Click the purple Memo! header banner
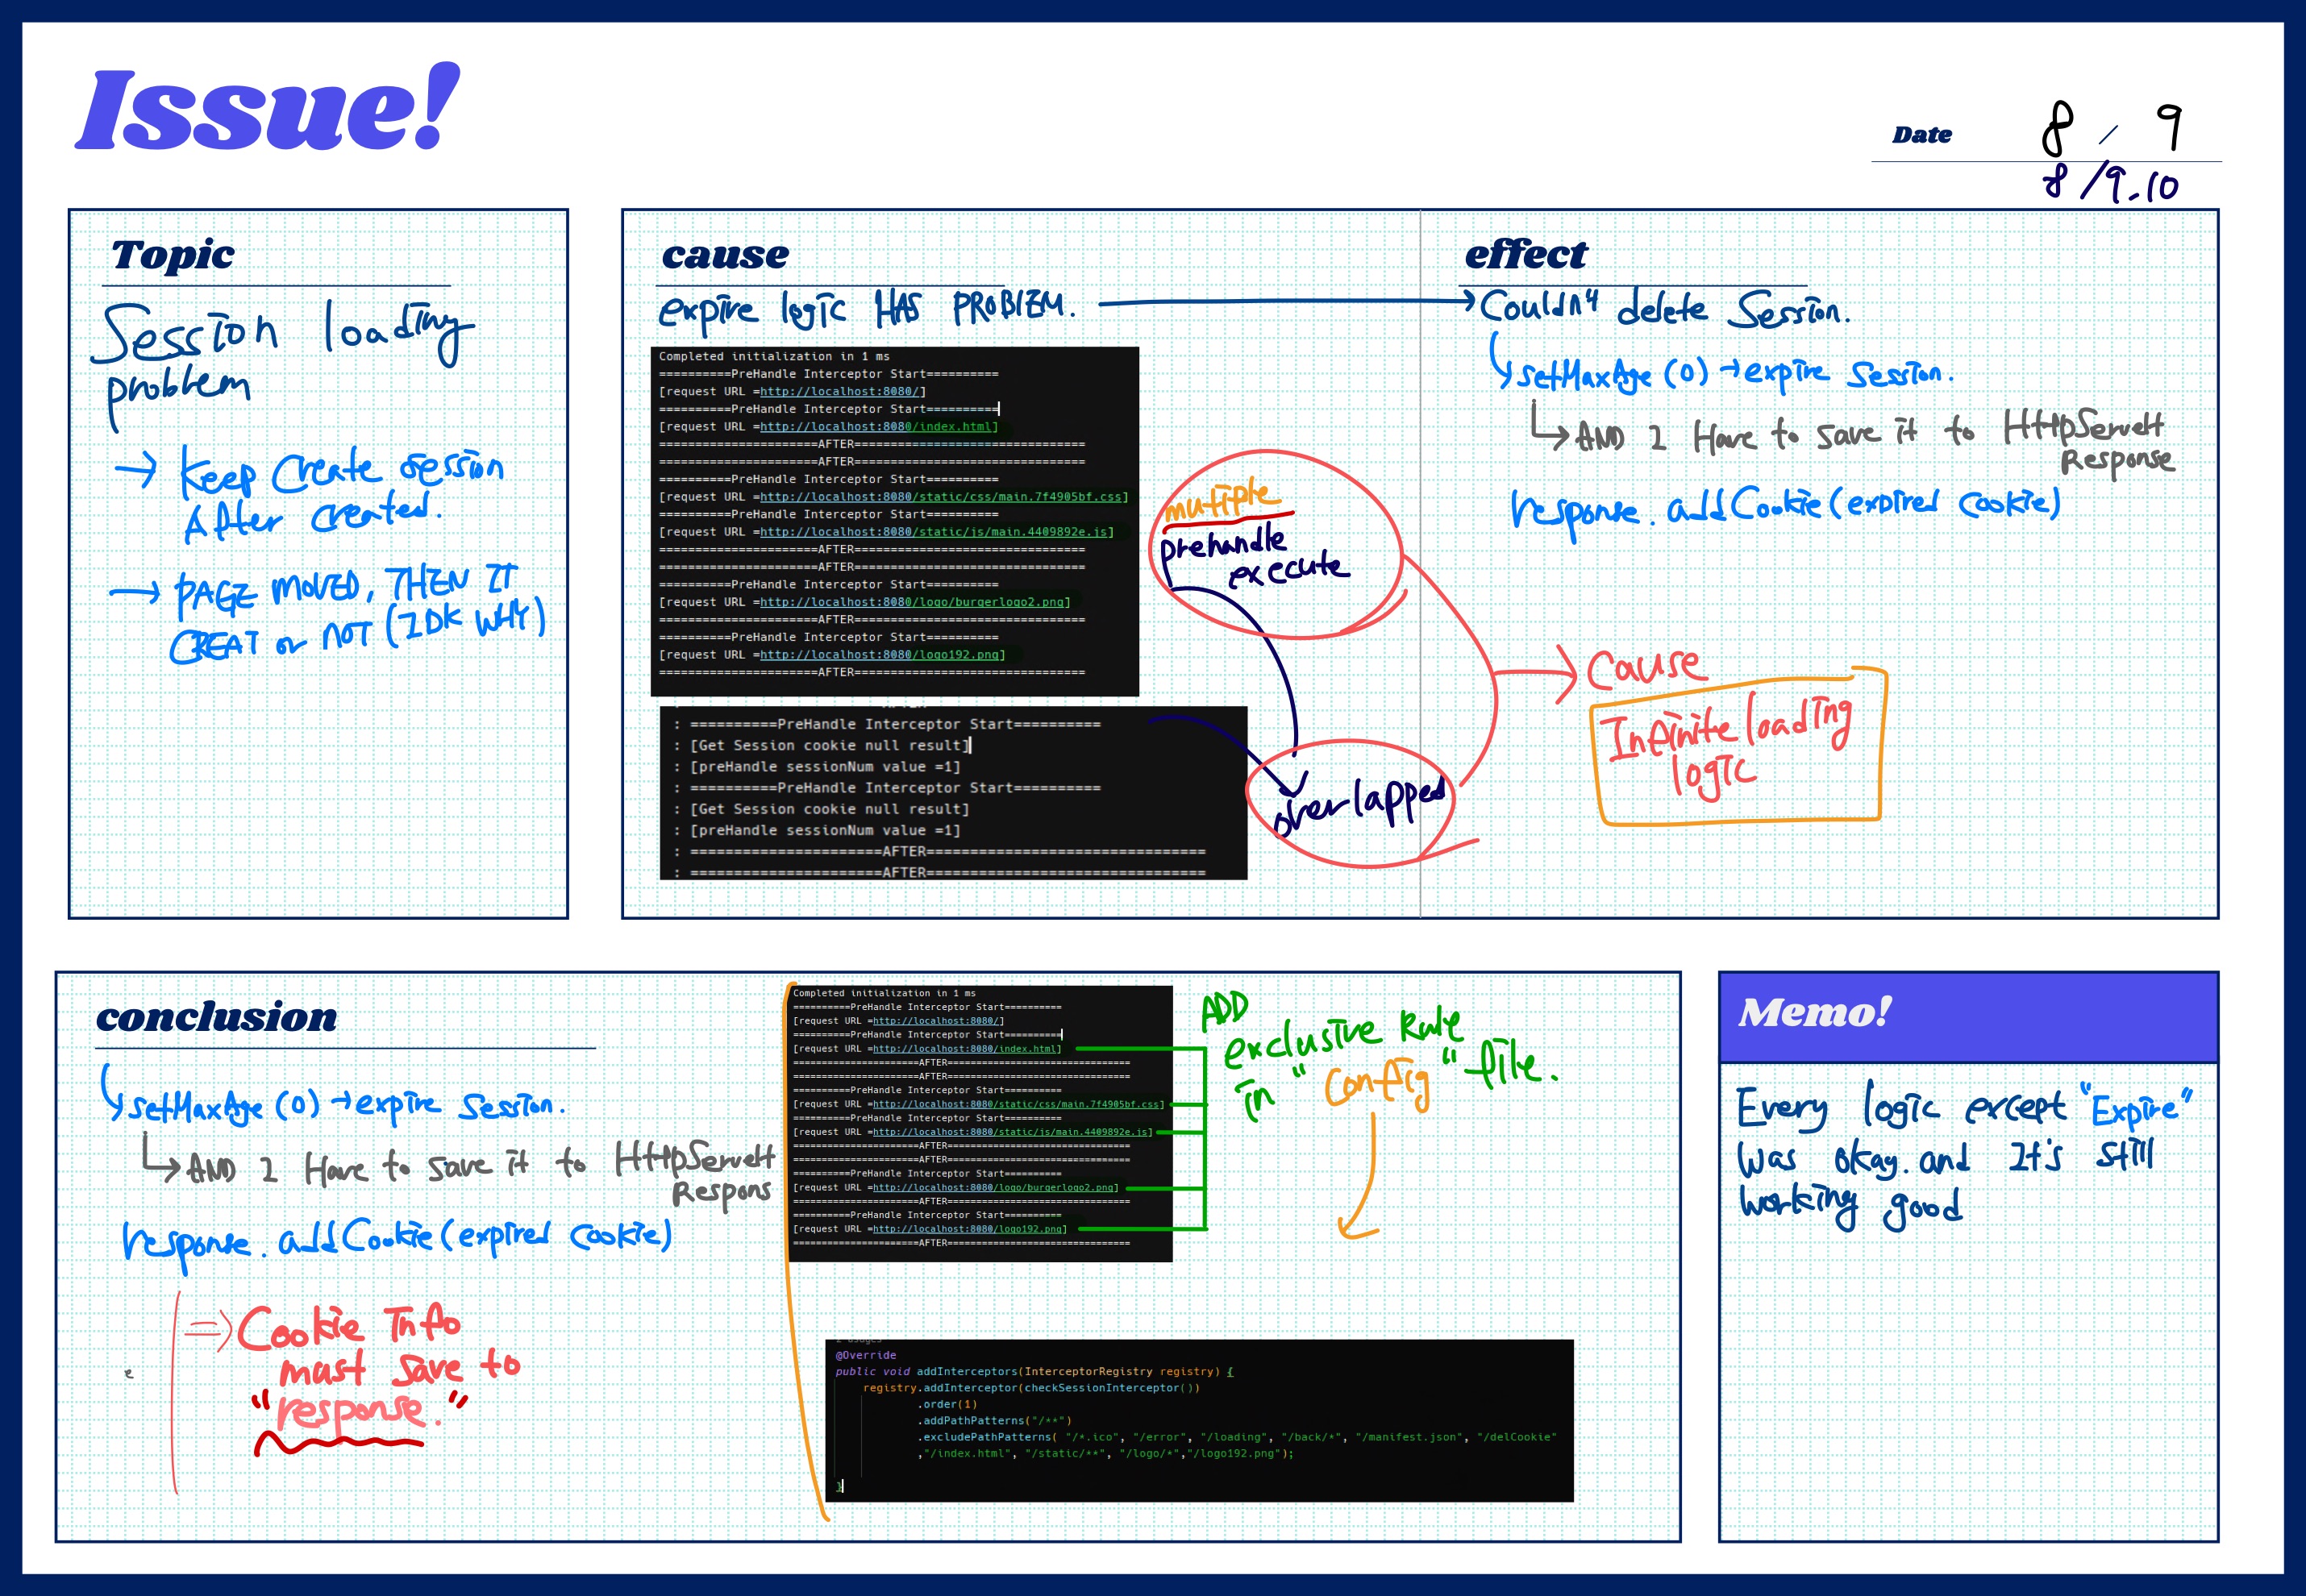 pyautogui.click(x=1968, y=1017)
